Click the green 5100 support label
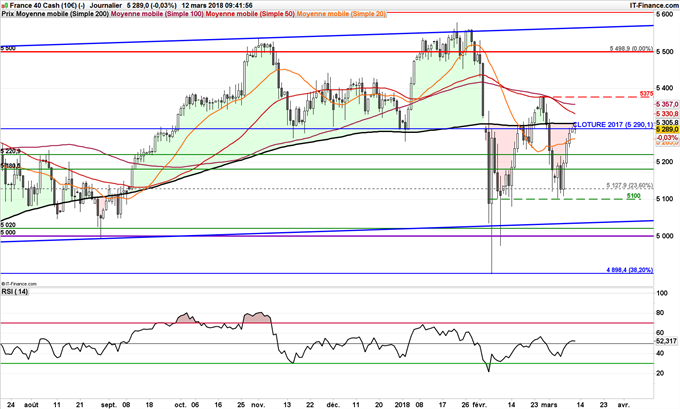Viewport: 680px width, 409px height. tap(634, 196)
